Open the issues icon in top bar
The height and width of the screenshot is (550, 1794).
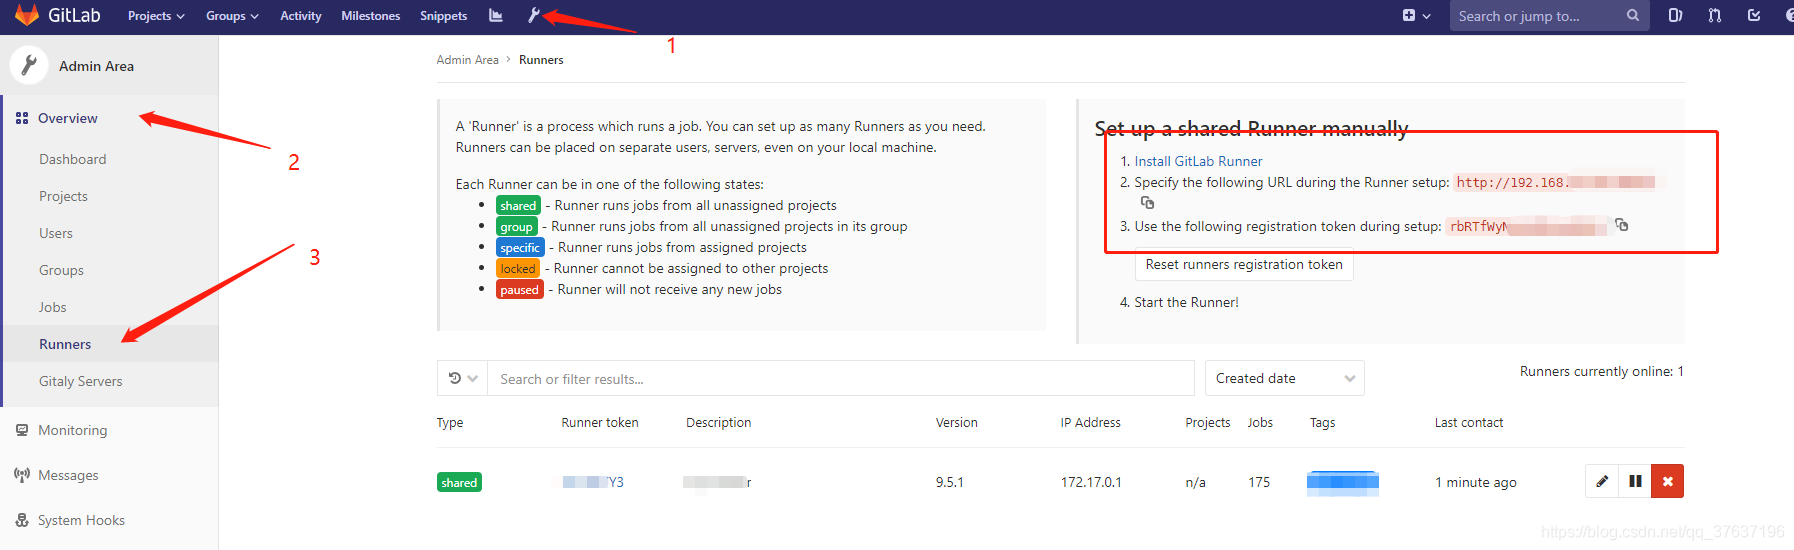click(x=1675, y=15)
